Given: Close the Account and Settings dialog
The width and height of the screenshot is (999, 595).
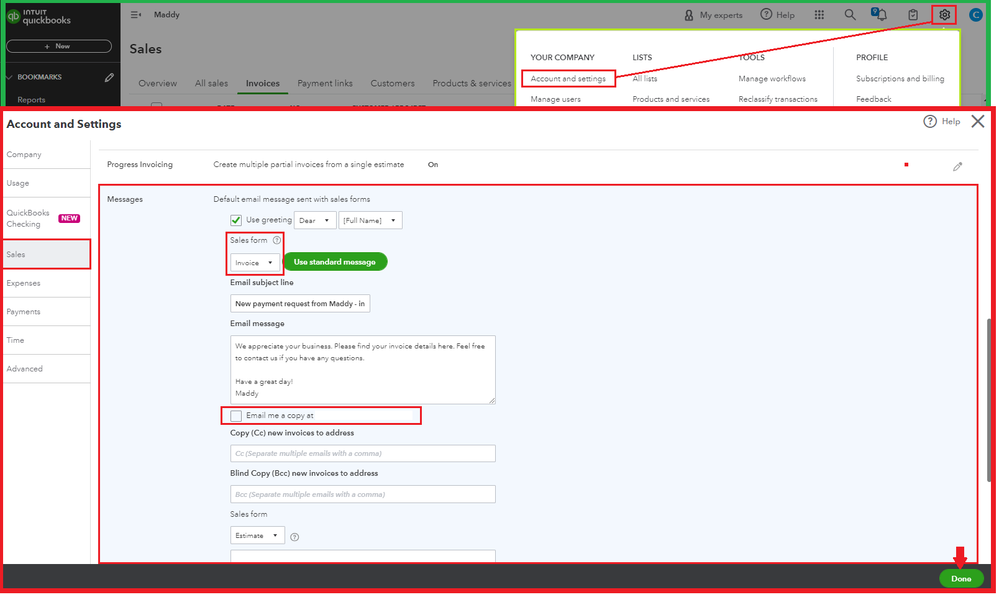Looking at the screenshot, I should point(978,121).
